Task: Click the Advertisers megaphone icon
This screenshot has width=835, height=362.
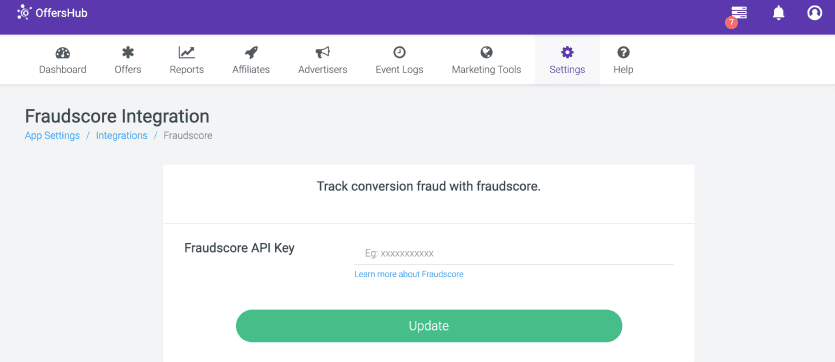Action: click(322, 53)
